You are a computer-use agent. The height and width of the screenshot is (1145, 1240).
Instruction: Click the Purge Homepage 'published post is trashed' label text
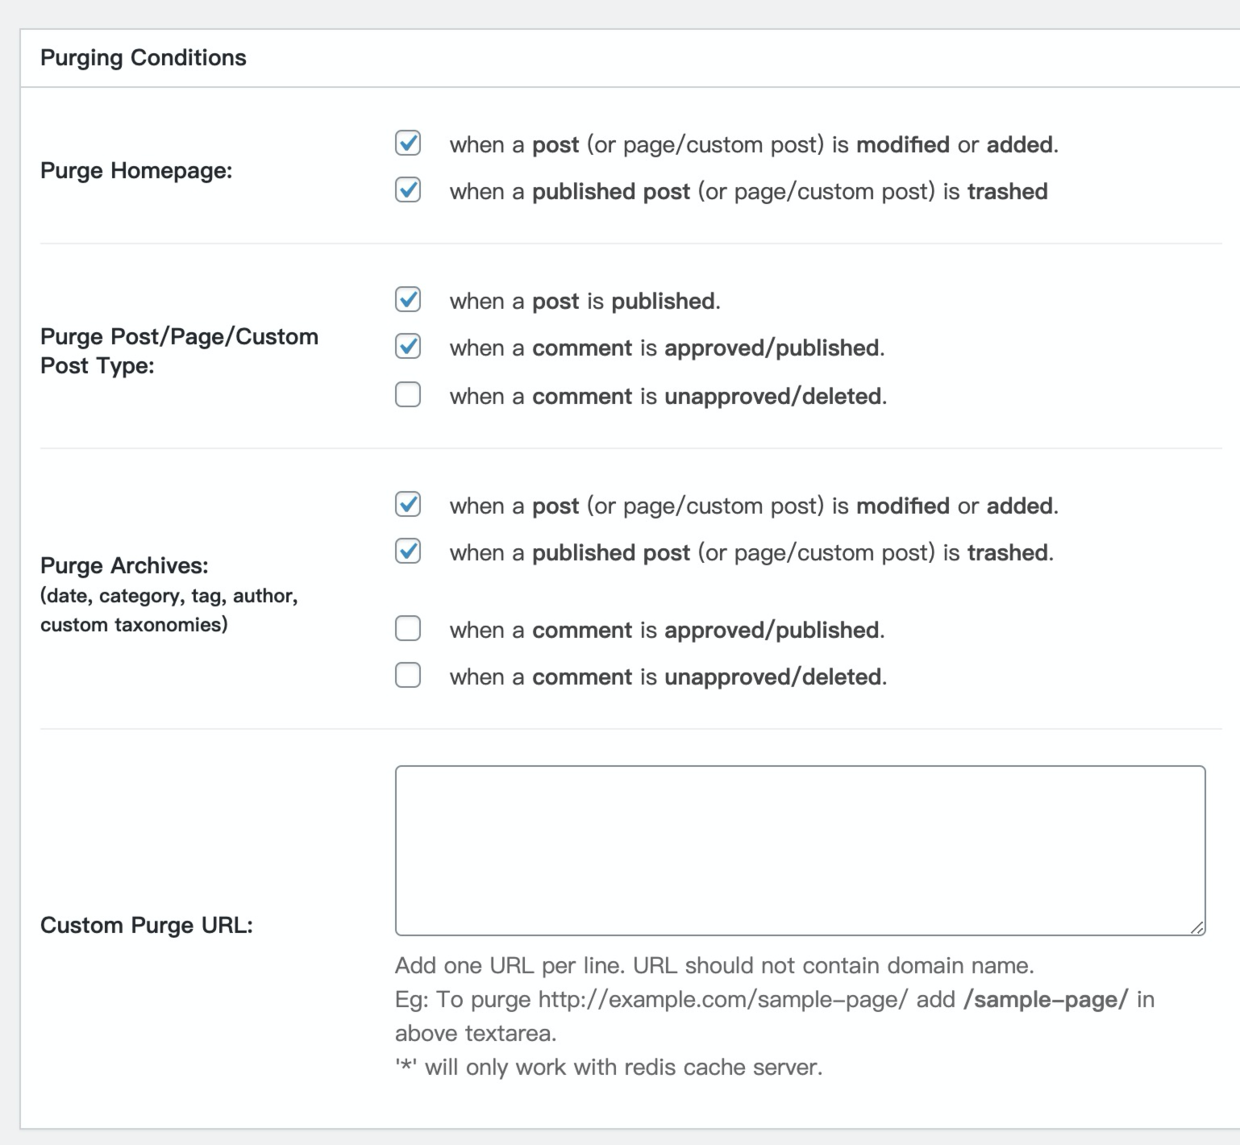pyautogui.click(x=748, y=192)
